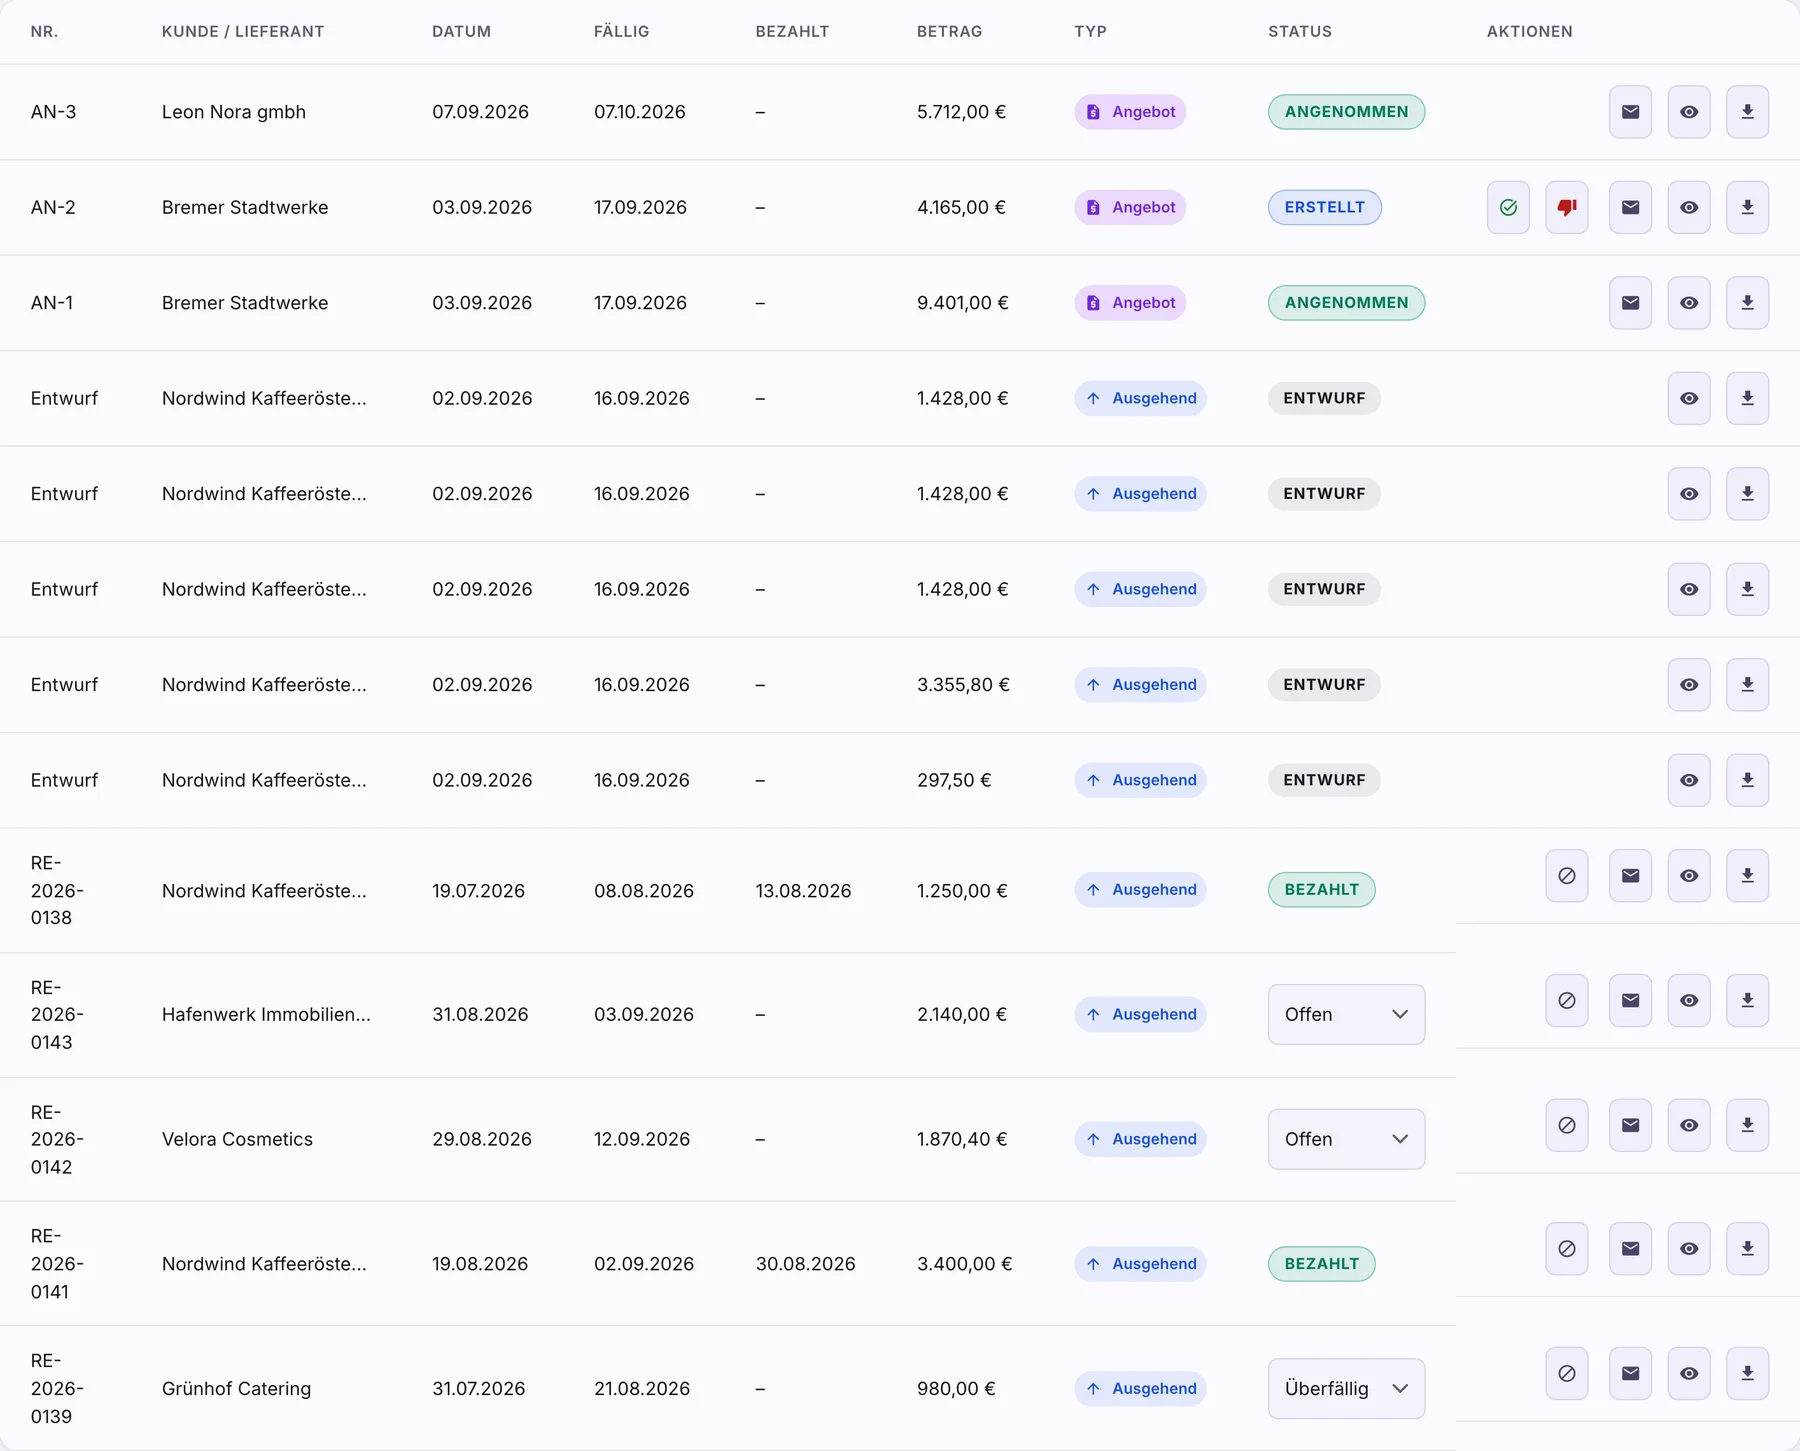Sort by the Fällig column header
The height and width of the screenshot is (1451, 1800).
click(x=621, y=31)
